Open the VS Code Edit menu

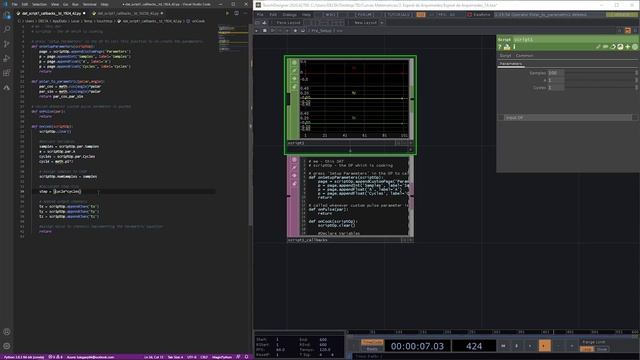pos(25,4)
